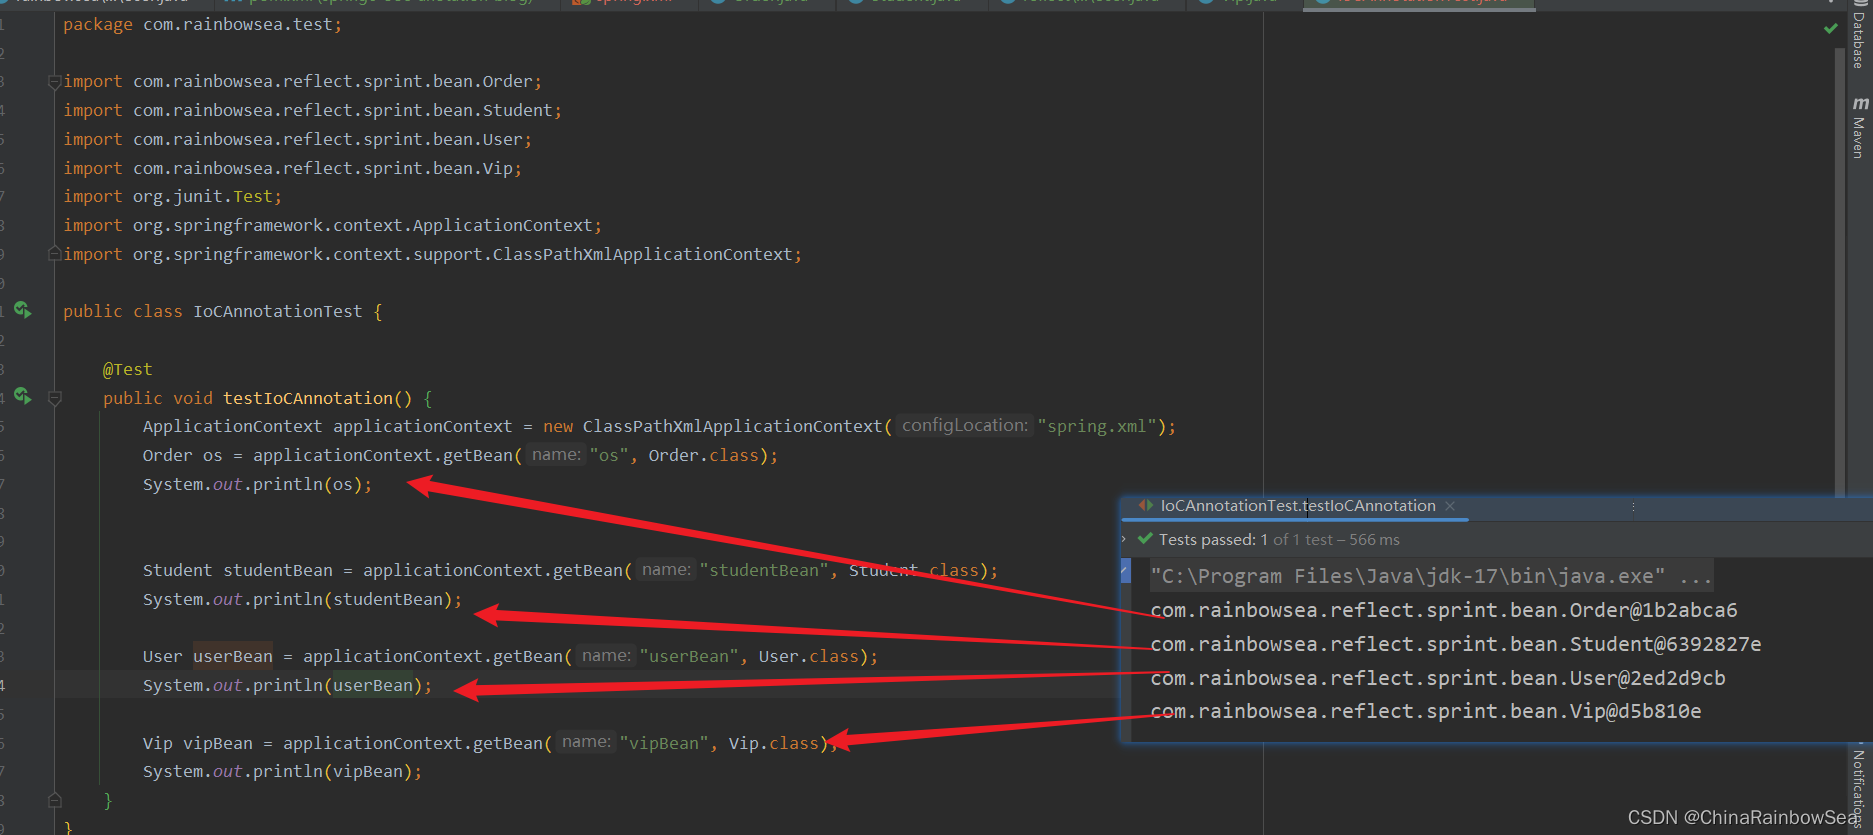Click the Order@1b2abca6 console output line
1873x835 pixels.
pos(1444,610)
